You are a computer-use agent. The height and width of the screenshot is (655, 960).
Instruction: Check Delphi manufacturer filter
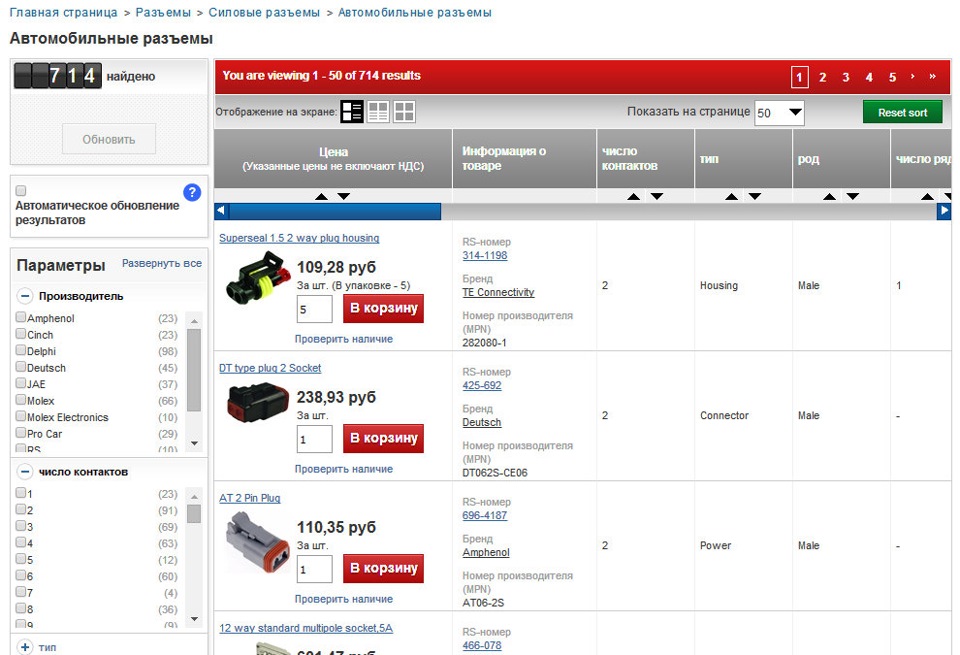click(21, 350)
